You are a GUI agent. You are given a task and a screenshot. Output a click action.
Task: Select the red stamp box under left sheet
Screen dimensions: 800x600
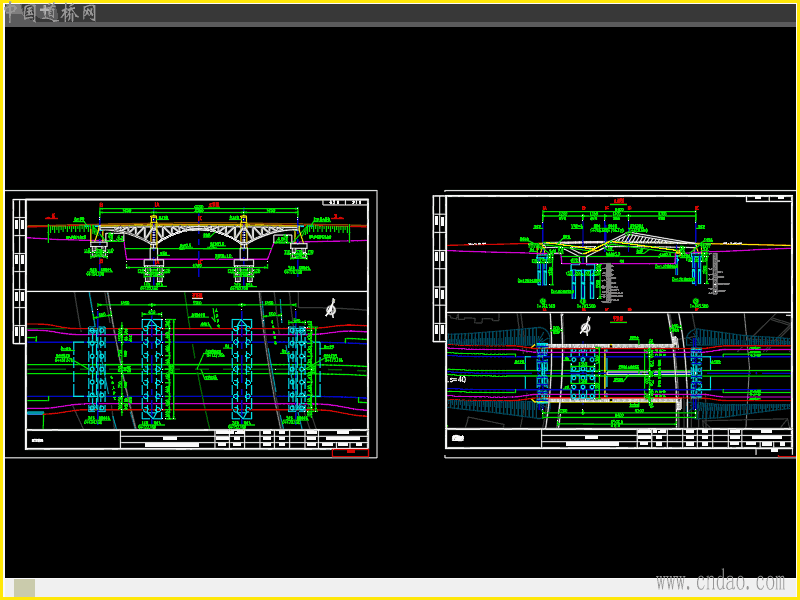click(x=351, y=453)
